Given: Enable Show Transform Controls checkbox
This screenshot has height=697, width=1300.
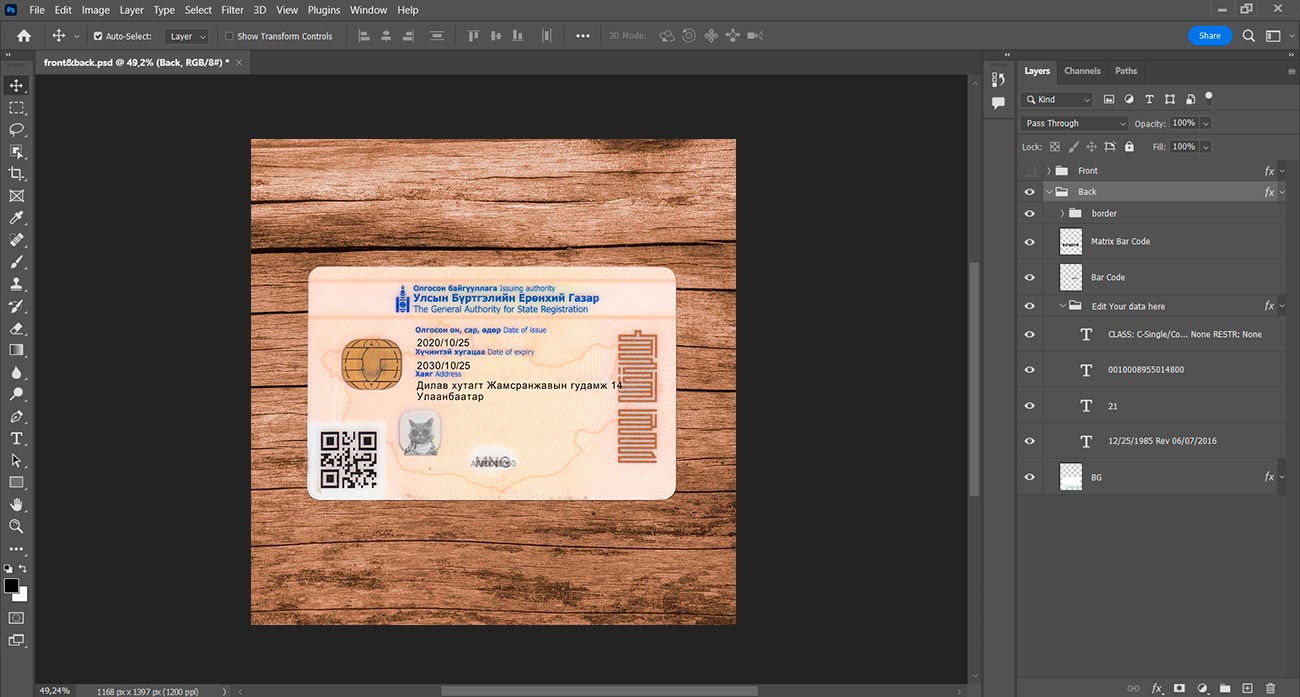Looking at the screenshot, I should point(229,36).
